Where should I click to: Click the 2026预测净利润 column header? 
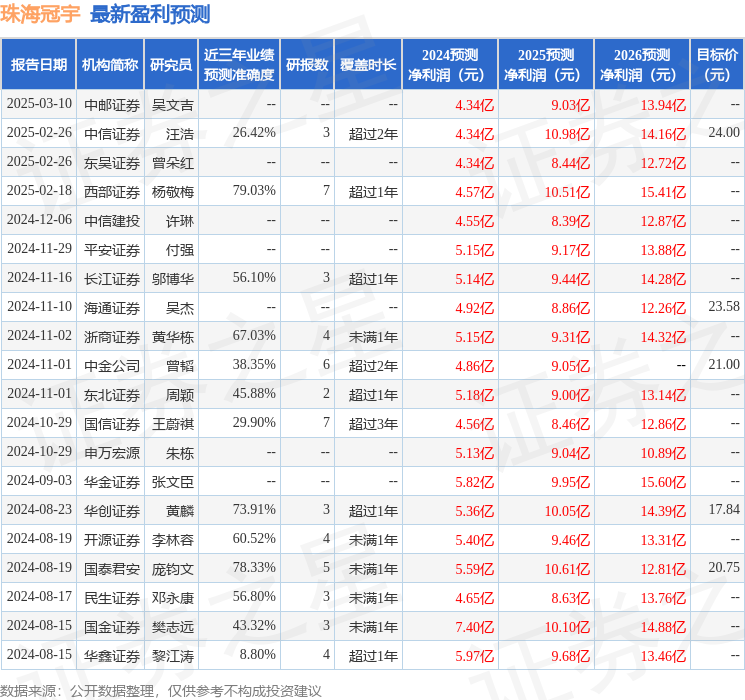pyautogui.click(x=642, y=65)
